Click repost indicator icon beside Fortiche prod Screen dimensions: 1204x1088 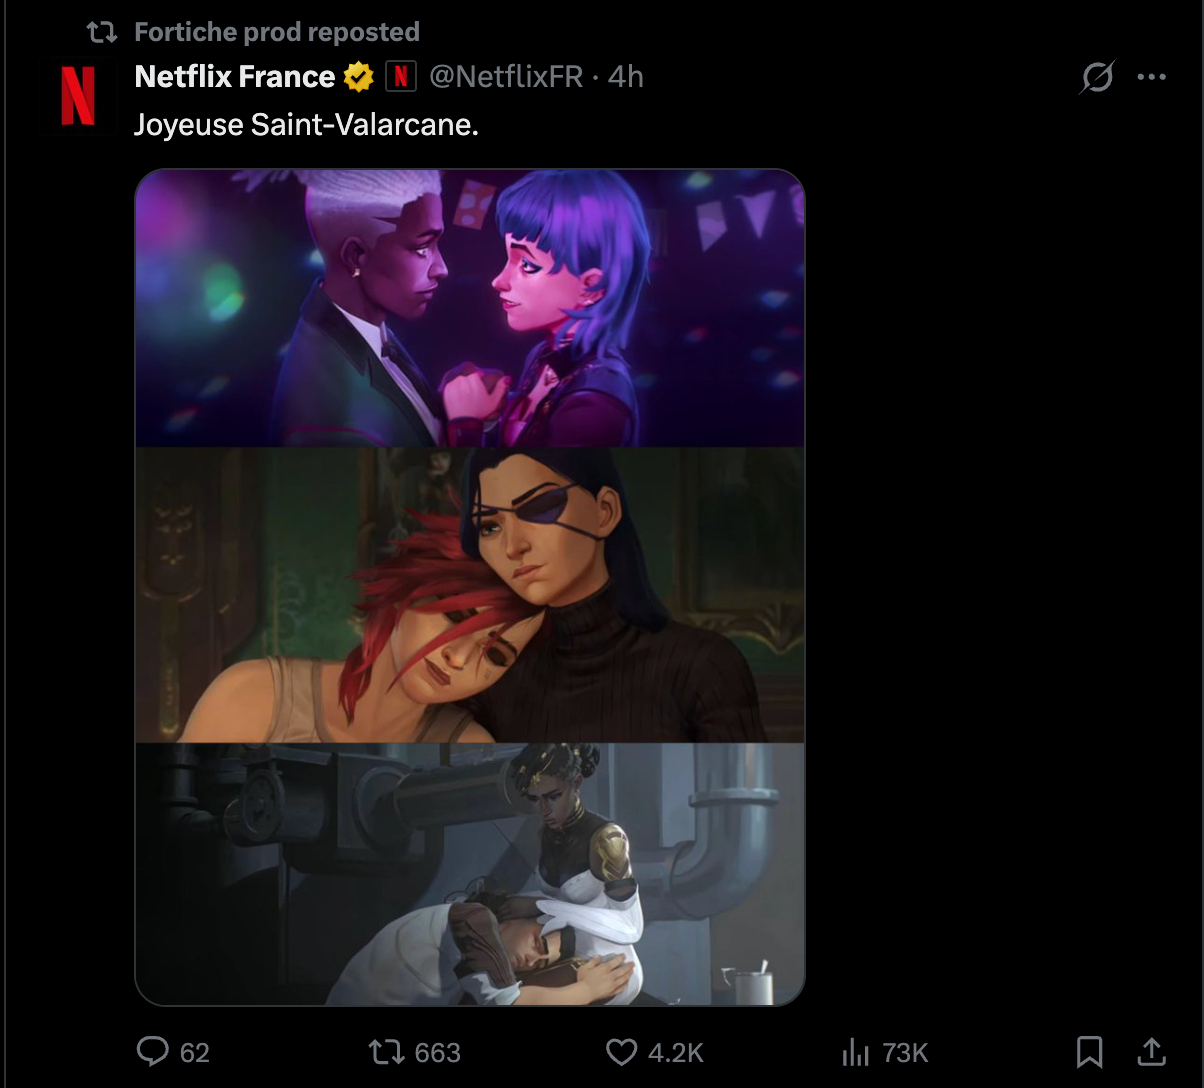point(103,33)
